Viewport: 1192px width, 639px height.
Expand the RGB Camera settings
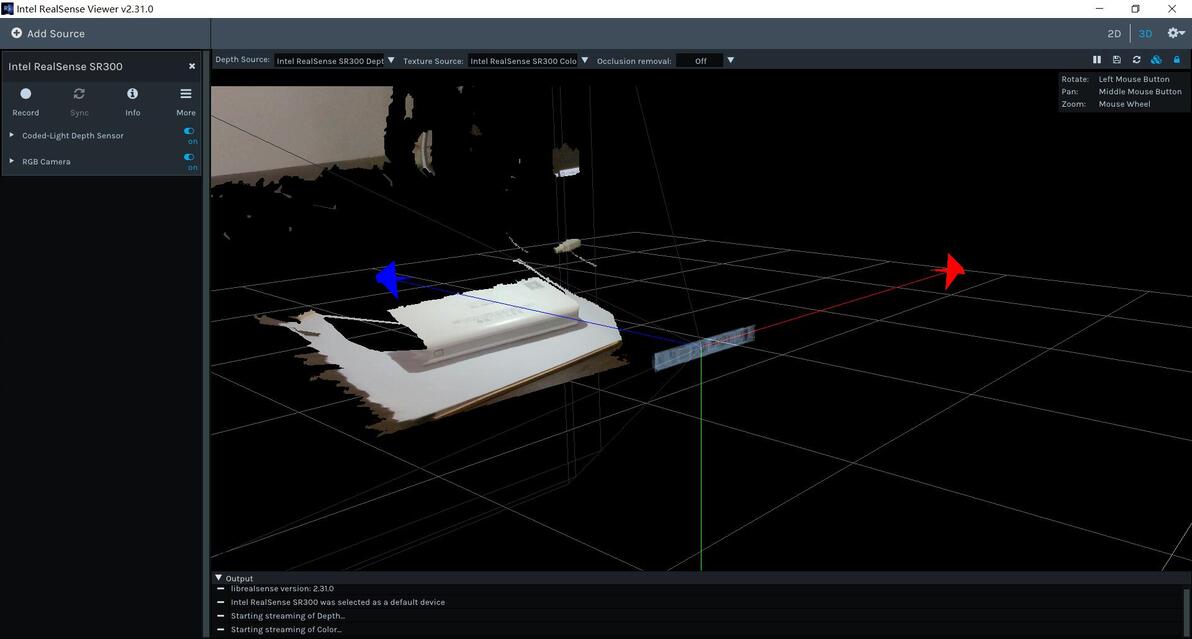coord(12,161)
